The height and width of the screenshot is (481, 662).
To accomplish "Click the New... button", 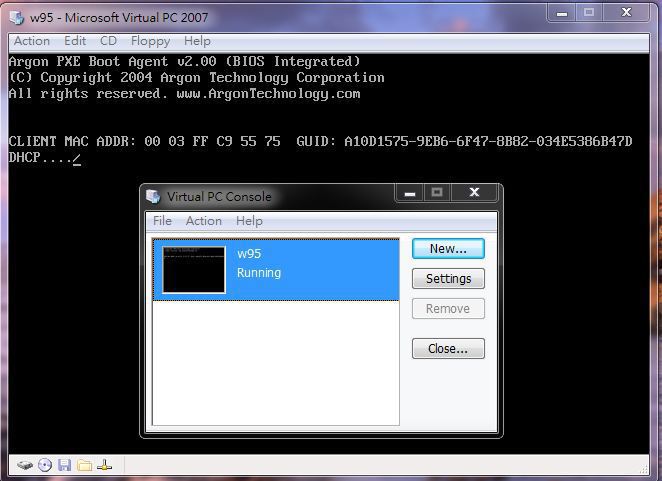I will pos(448,249).
